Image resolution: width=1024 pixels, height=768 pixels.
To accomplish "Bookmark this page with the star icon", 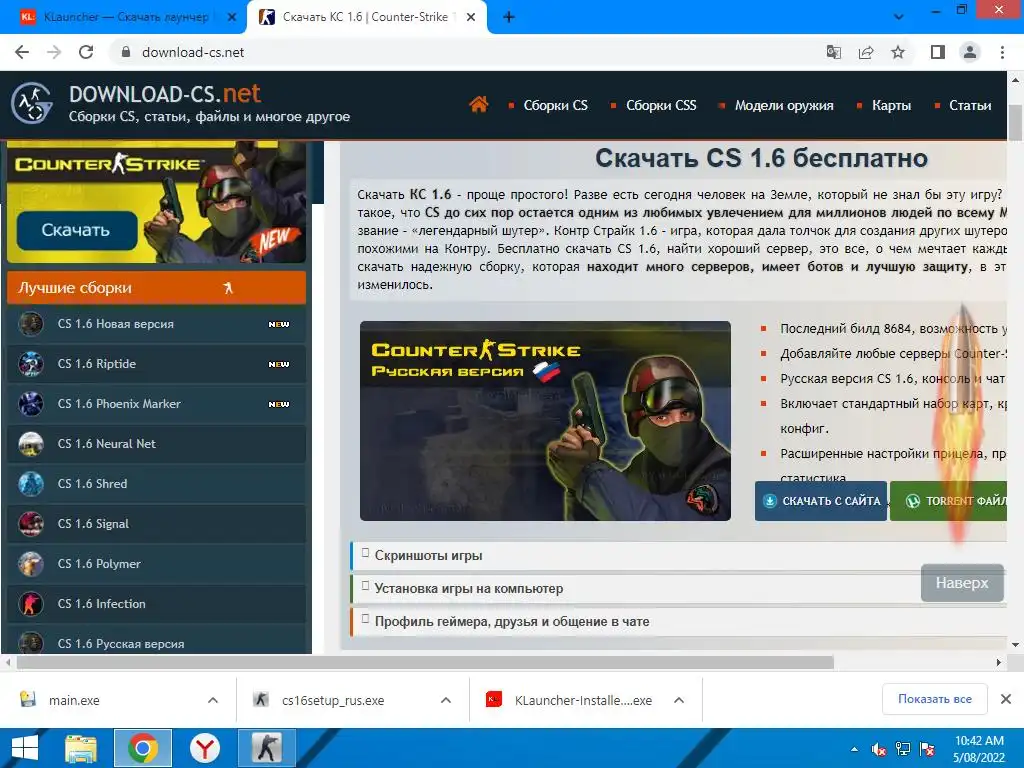I will (898, 52).
